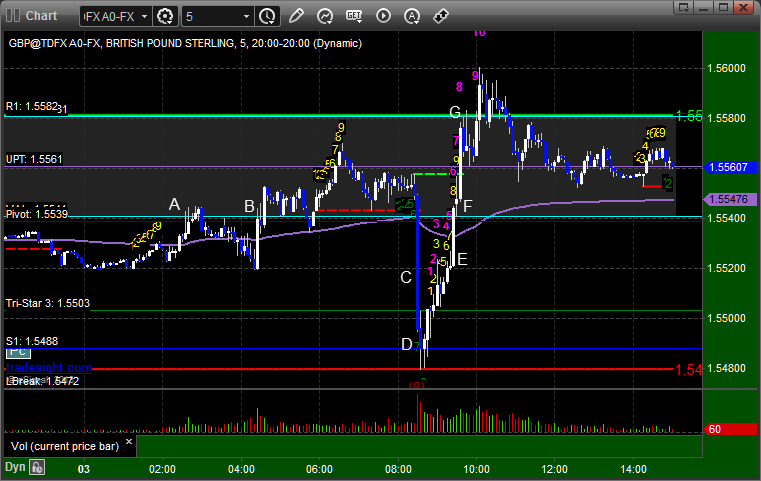Click the play replay button
This screenshot has height=481, width=761.
click(383, 16)
